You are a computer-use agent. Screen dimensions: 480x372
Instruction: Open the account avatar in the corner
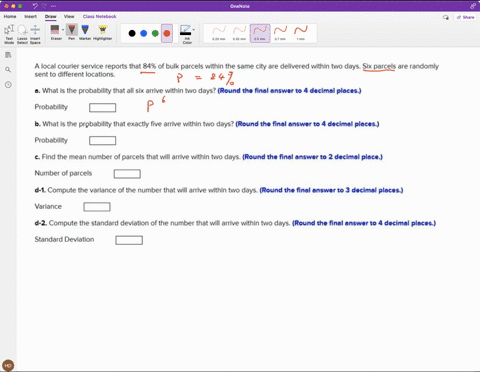8,365
